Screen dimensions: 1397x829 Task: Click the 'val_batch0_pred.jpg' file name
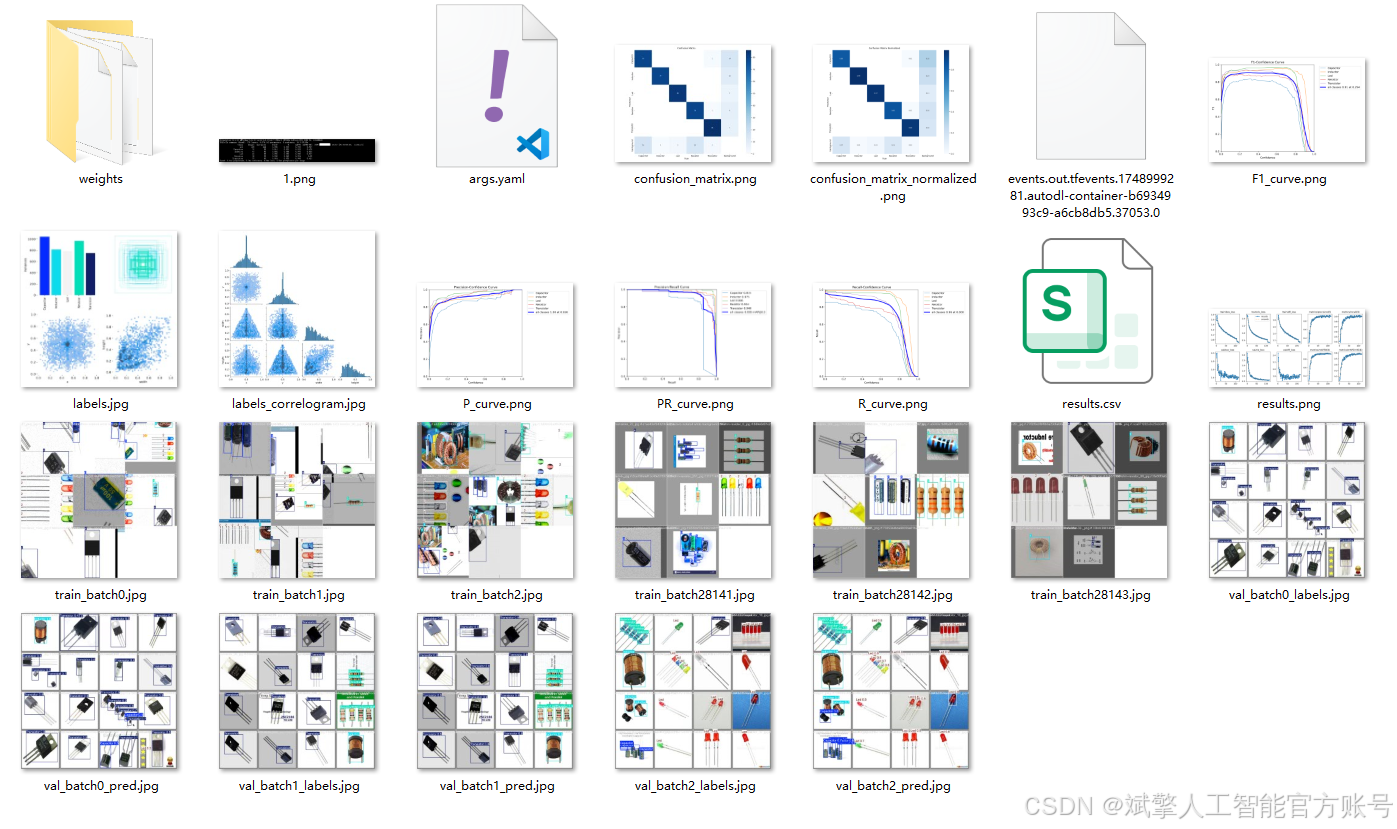(100, 785)
